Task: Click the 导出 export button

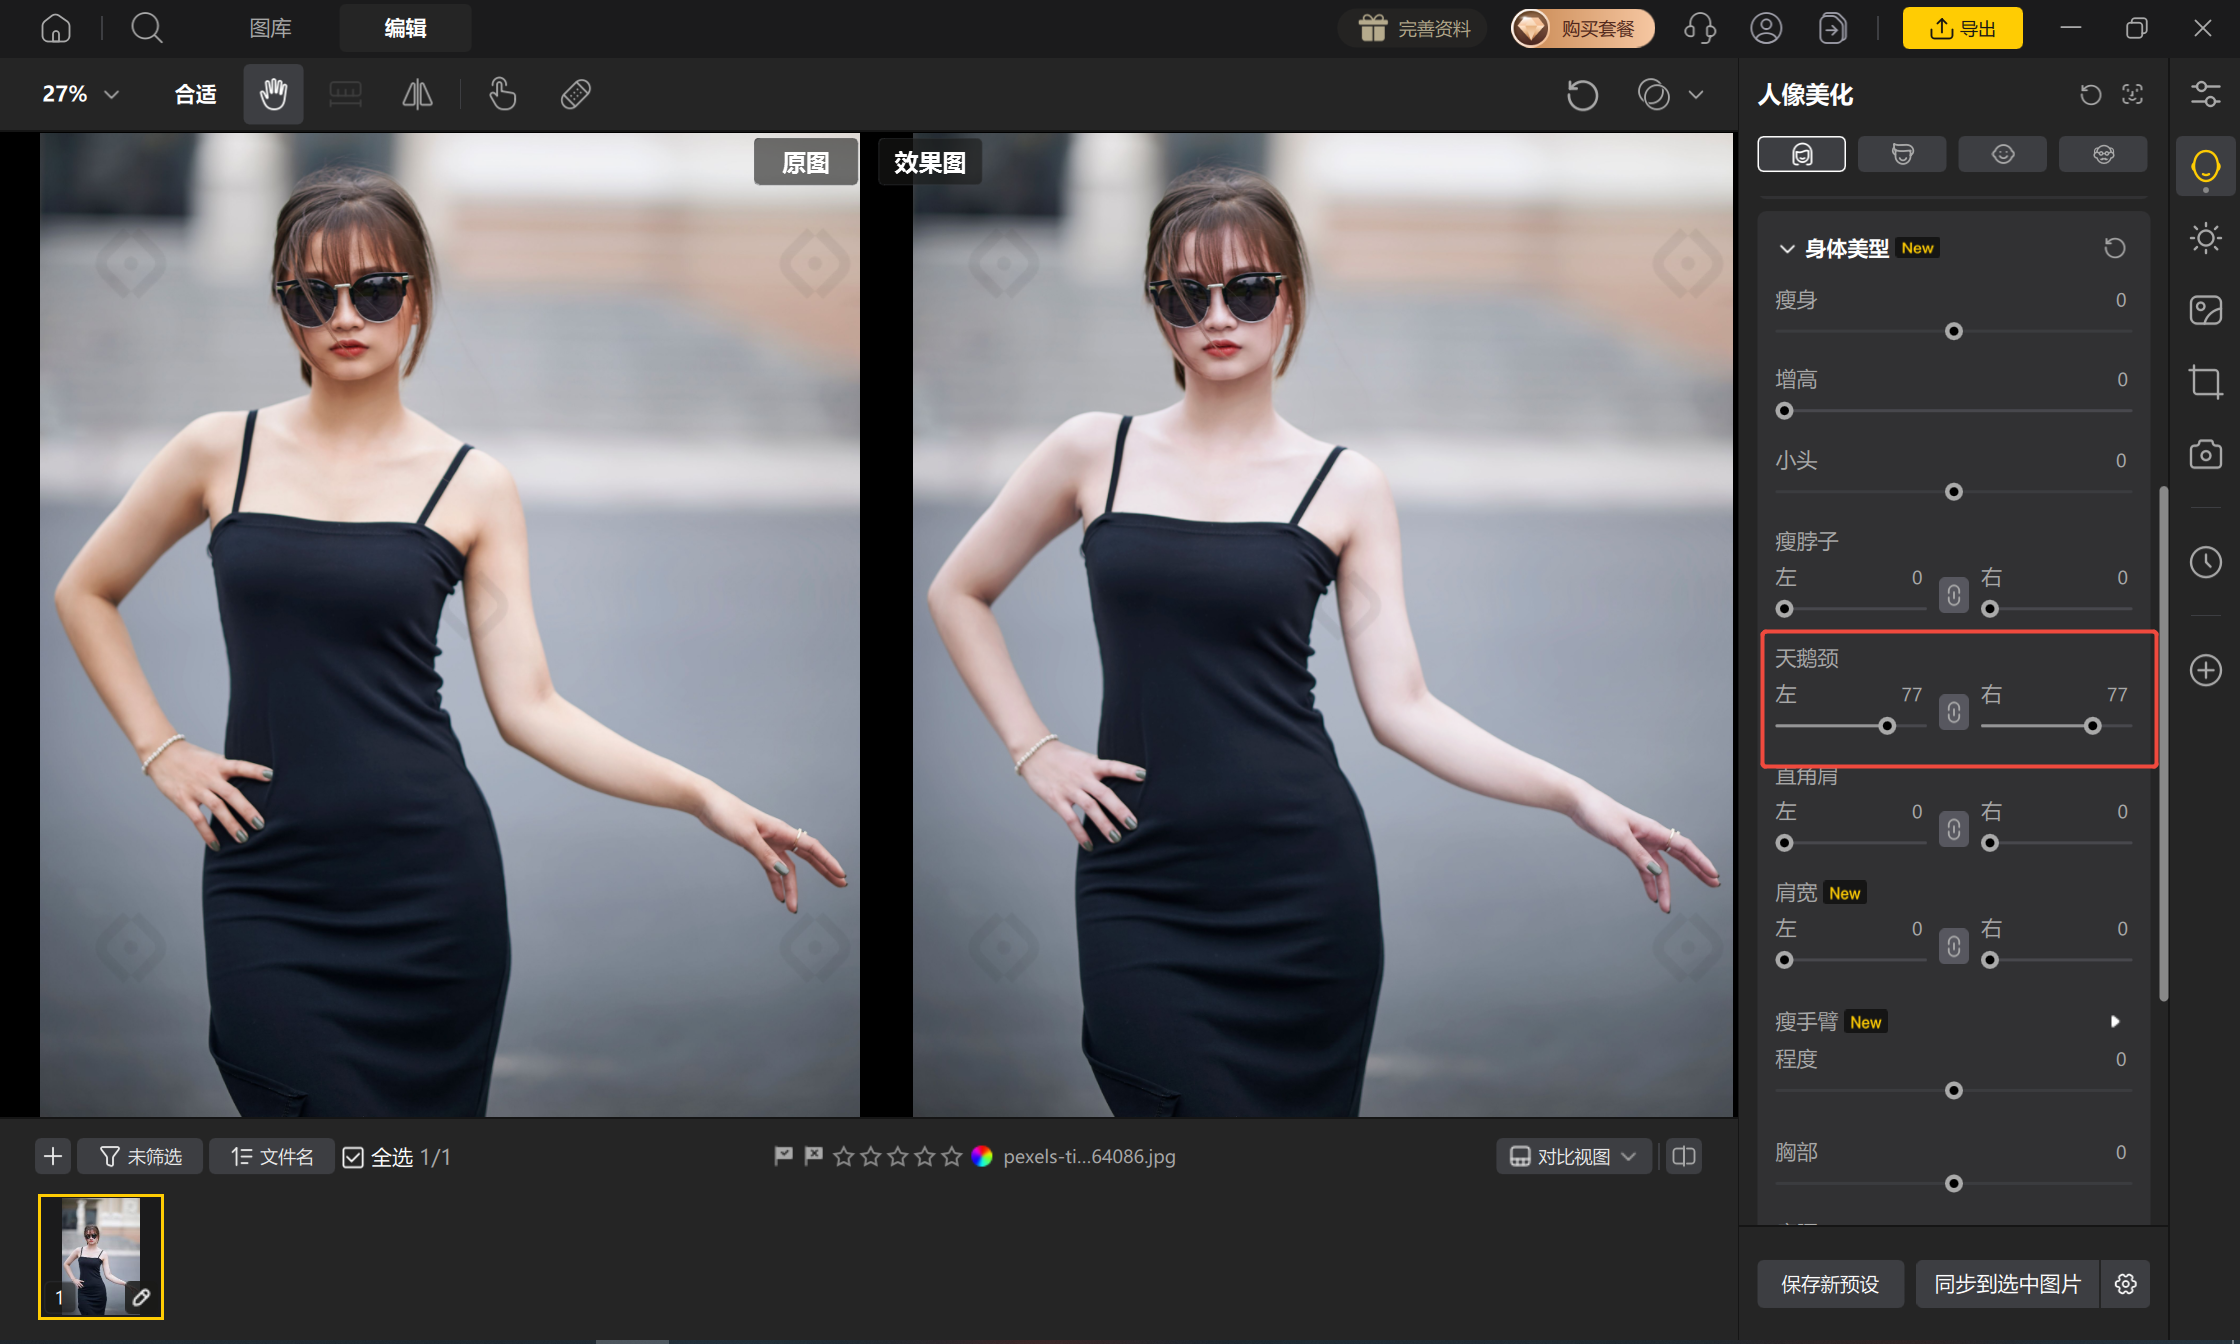Action: pyautogui.click(x=1962, y=28)
